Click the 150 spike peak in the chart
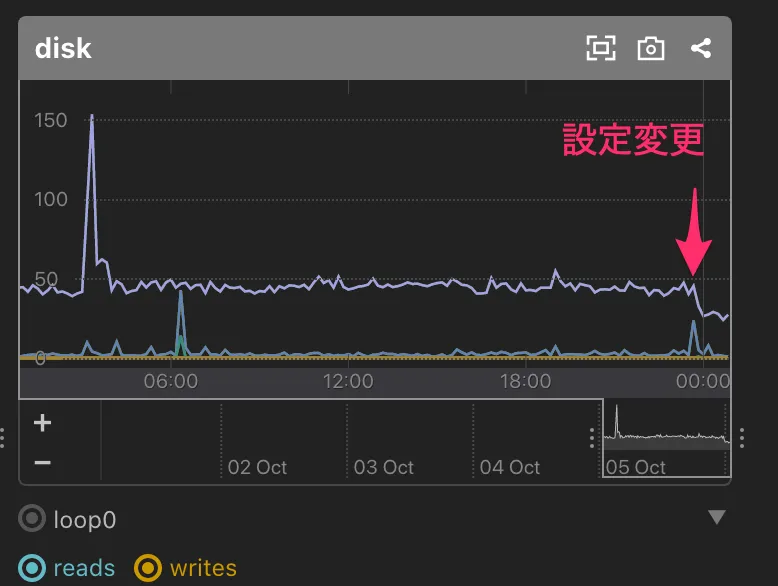 (x=92, y=116)
